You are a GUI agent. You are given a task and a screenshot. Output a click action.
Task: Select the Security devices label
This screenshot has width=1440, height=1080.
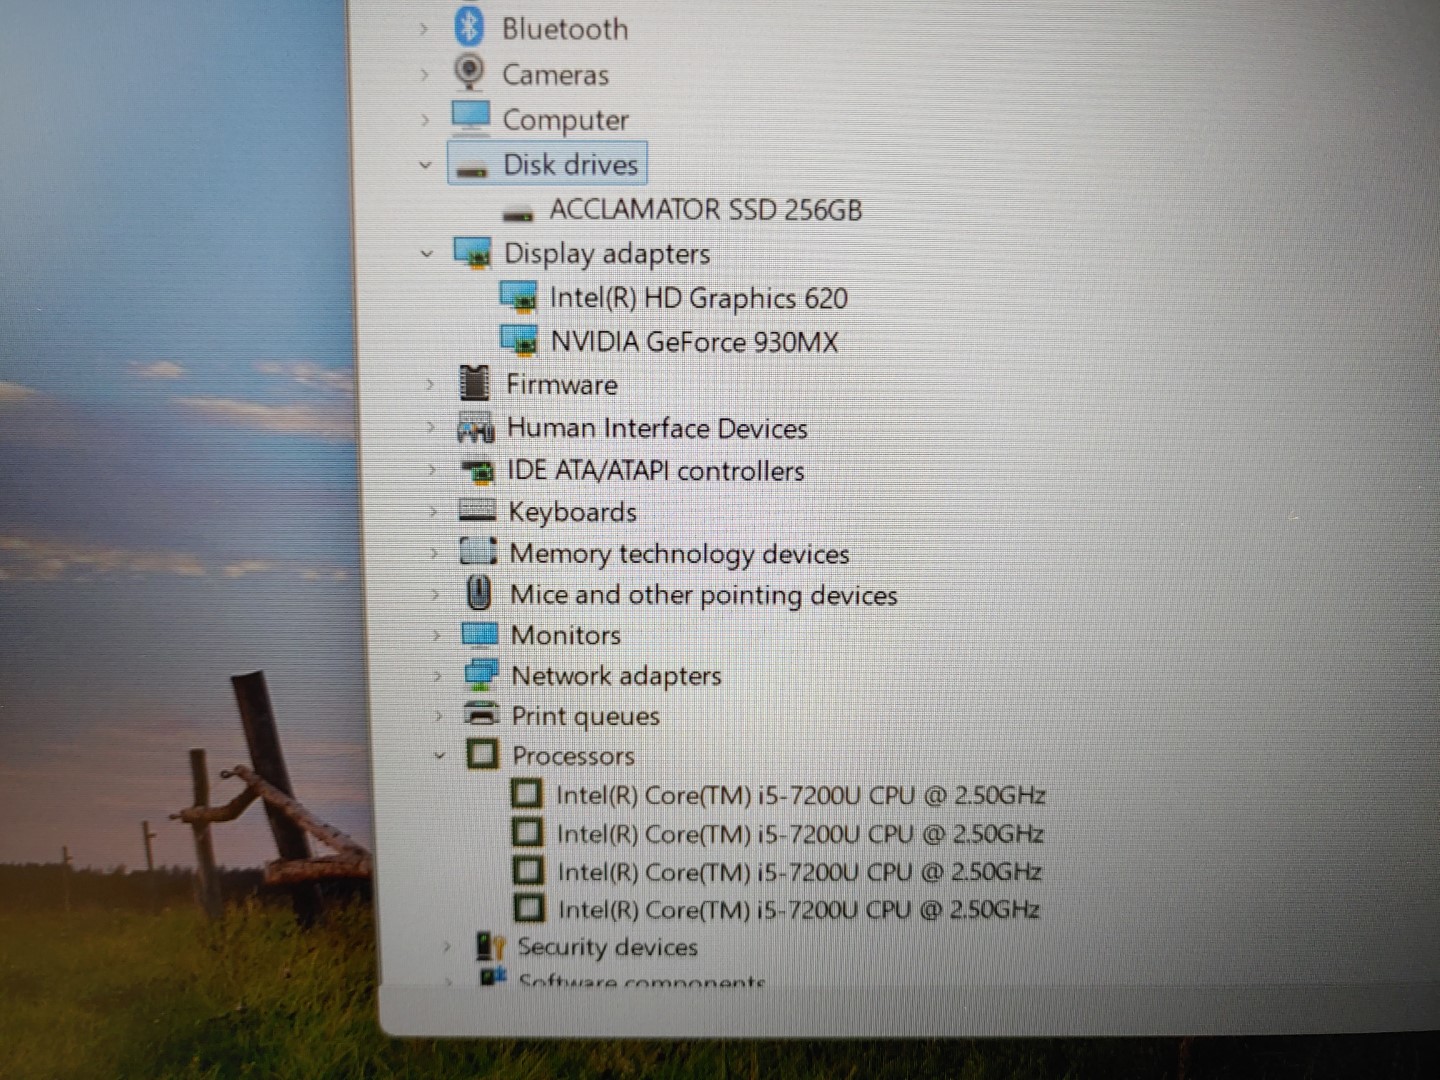(607, 946)
